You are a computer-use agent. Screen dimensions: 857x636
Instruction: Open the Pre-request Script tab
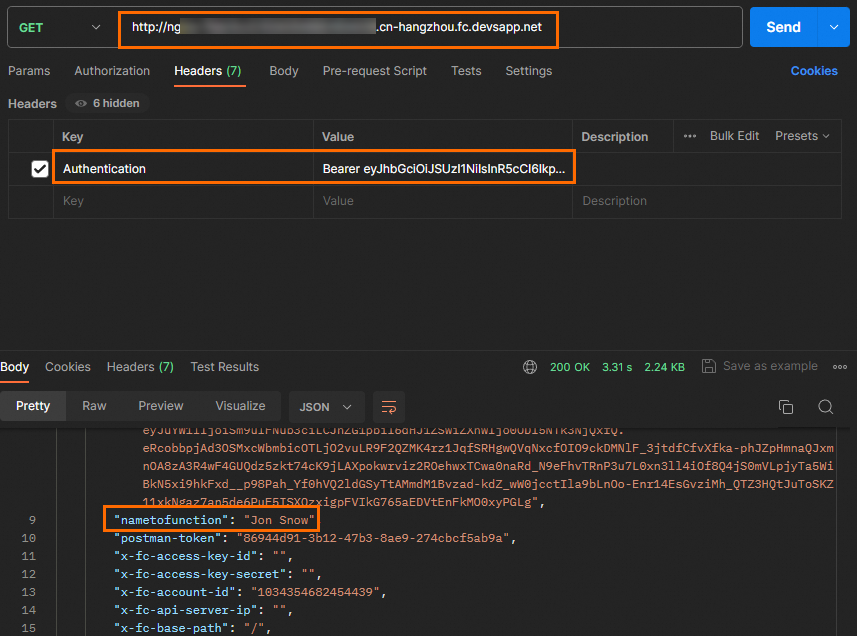coord(374,71)
